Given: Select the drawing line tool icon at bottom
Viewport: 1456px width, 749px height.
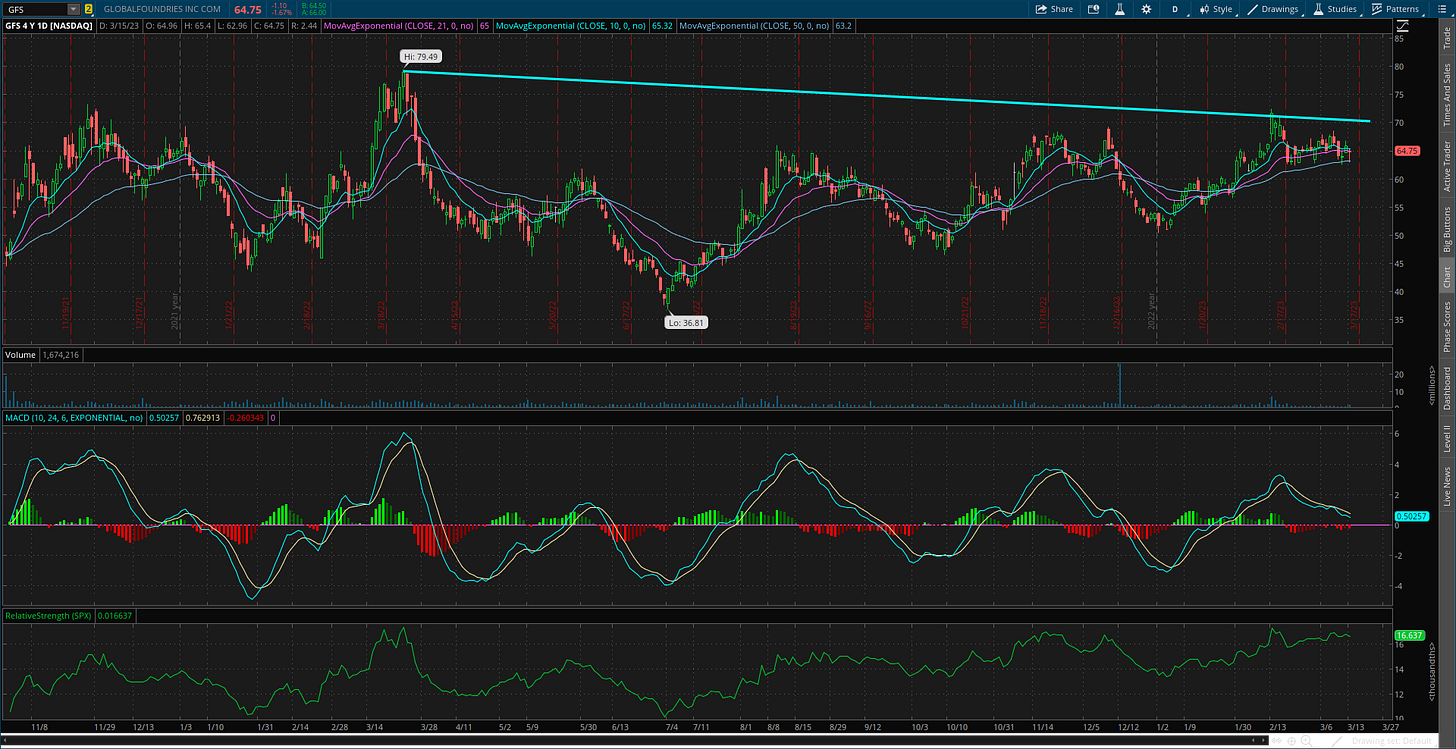Looking at the screenshot, I should click(1339, 742).
